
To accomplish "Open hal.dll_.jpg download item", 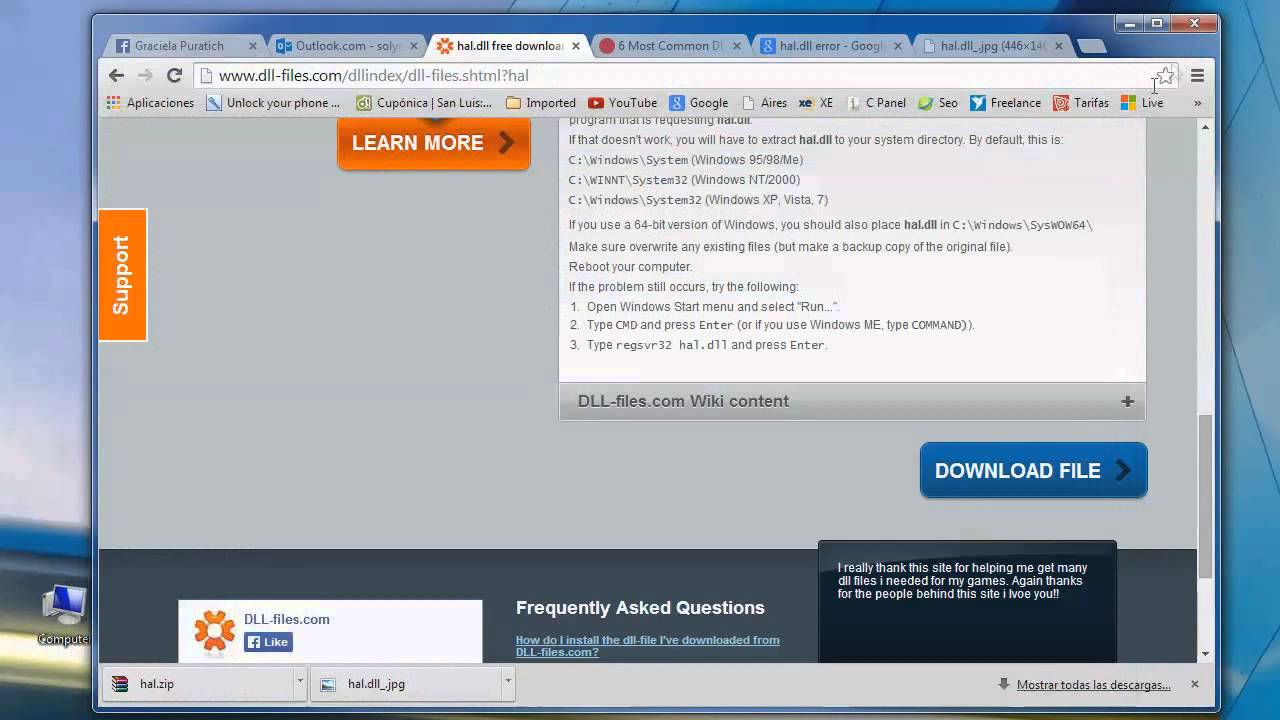I will pos(407,684).
